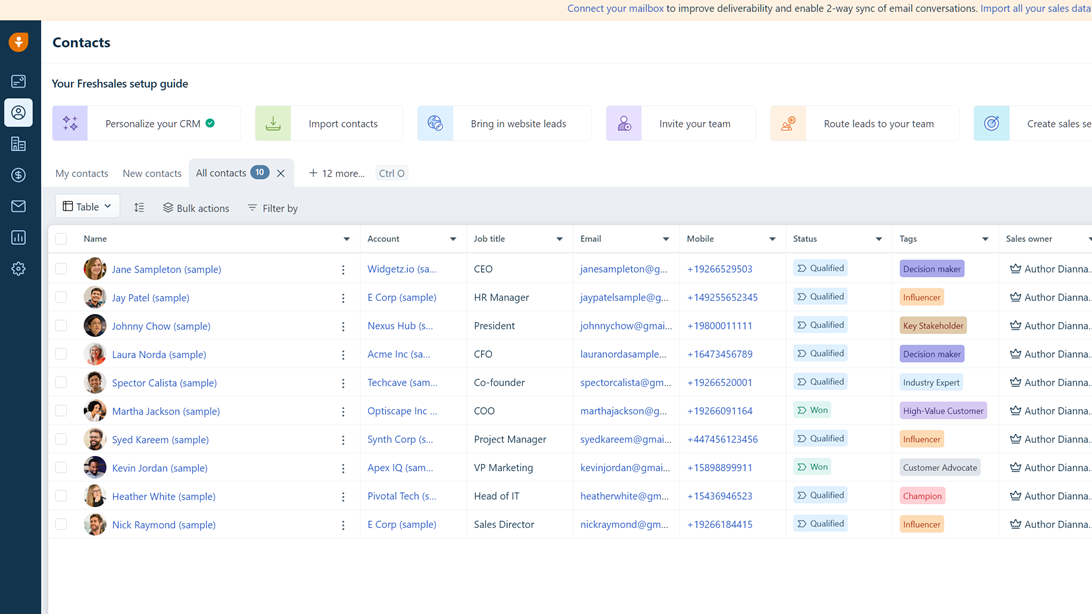Open more options for Johnny Chow

coord(343,326)
